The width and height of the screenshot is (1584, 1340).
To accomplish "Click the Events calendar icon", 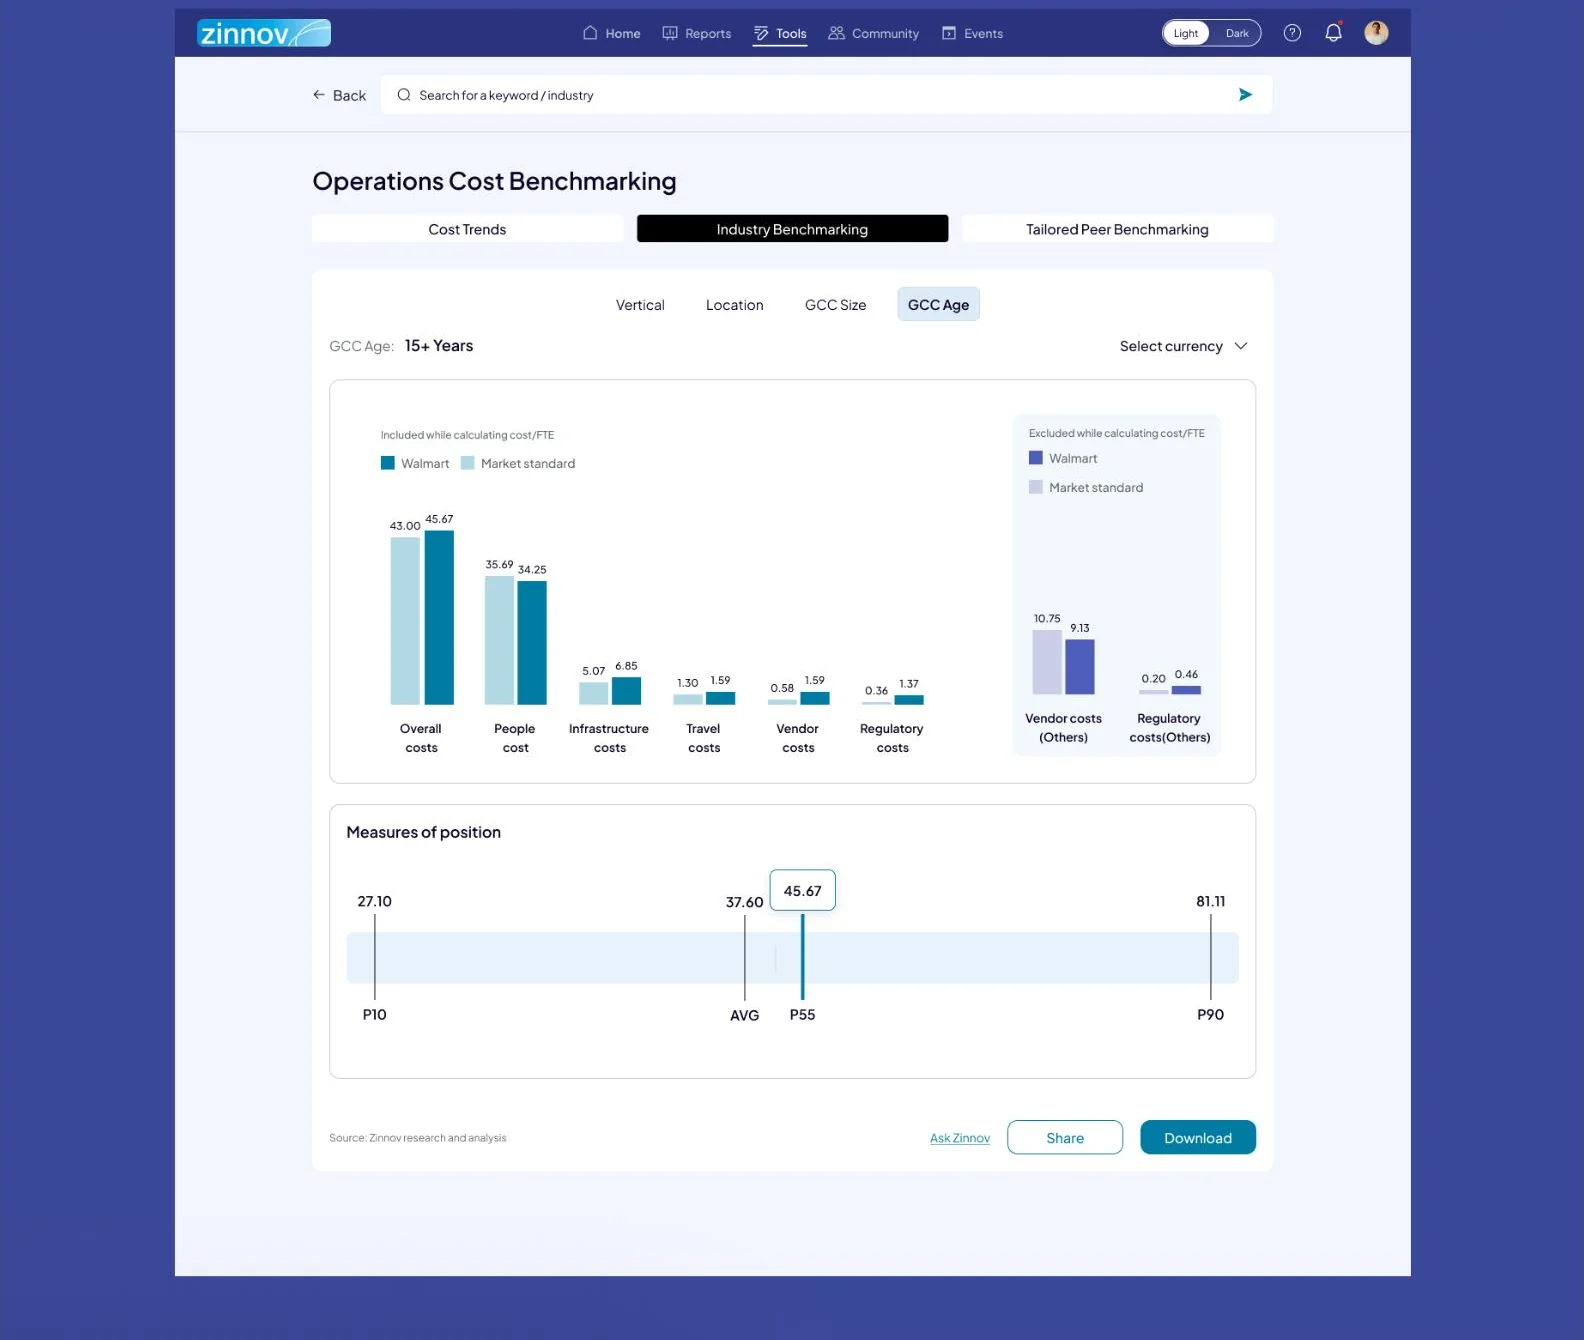I will click(x=949, y=33).
